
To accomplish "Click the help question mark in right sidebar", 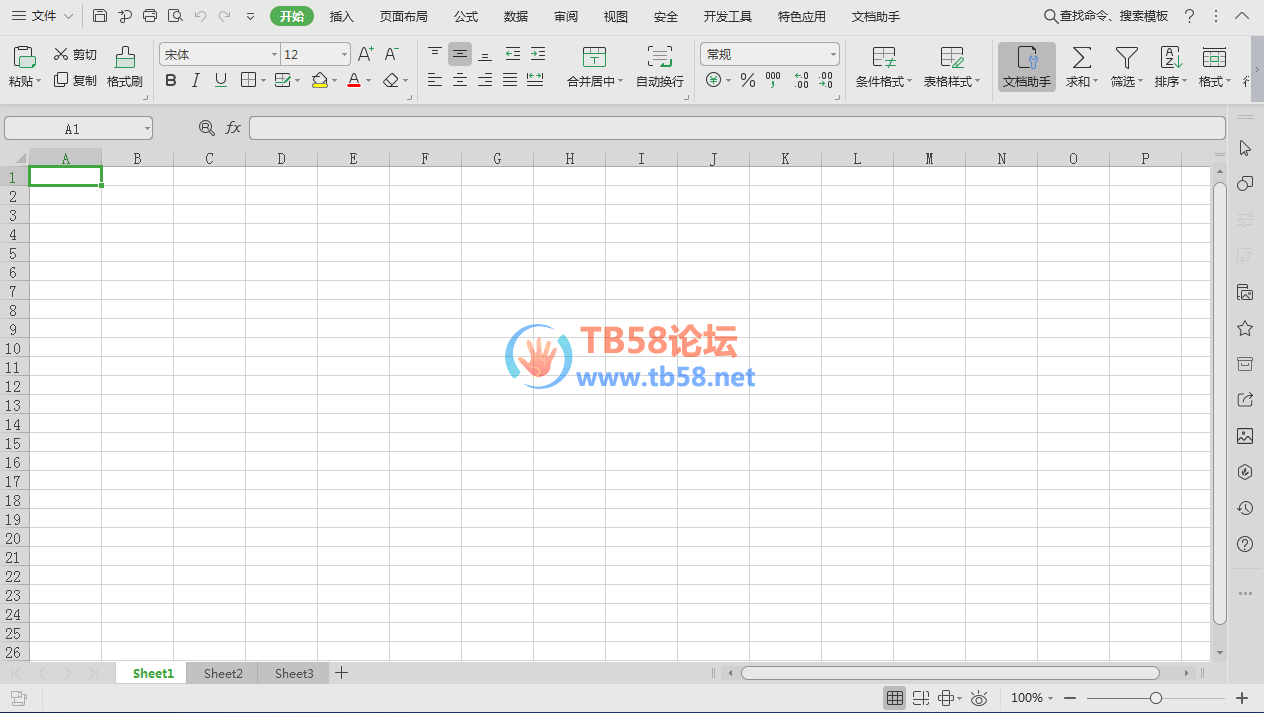I will click(x=1245, y=544).
